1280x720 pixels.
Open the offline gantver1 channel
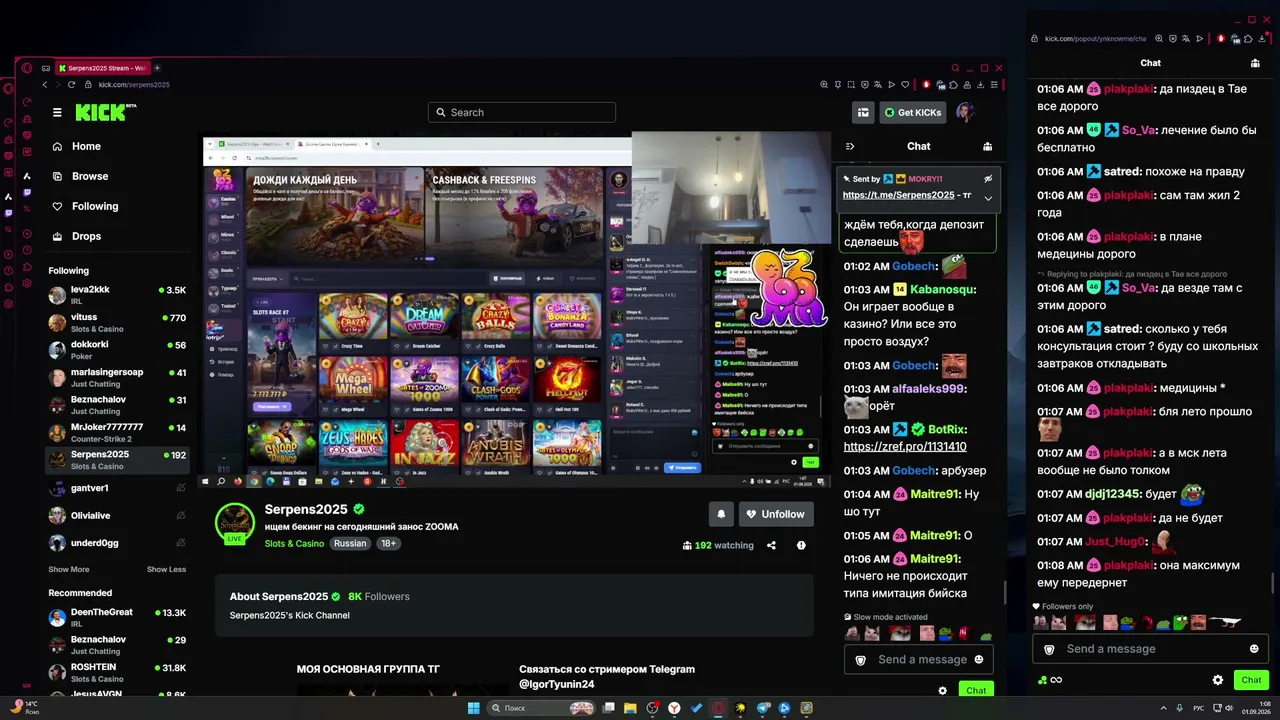point(118,488)
